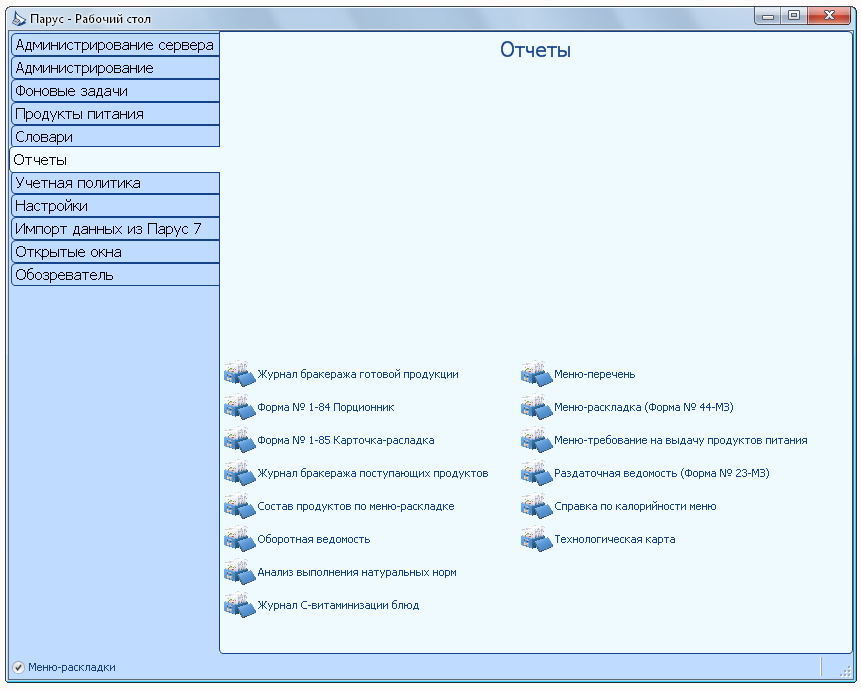861x690 pixels.
Task: Click the icon beside Форма № 1-85 Карточка-раскладка
Action: (x=240, y=440)
